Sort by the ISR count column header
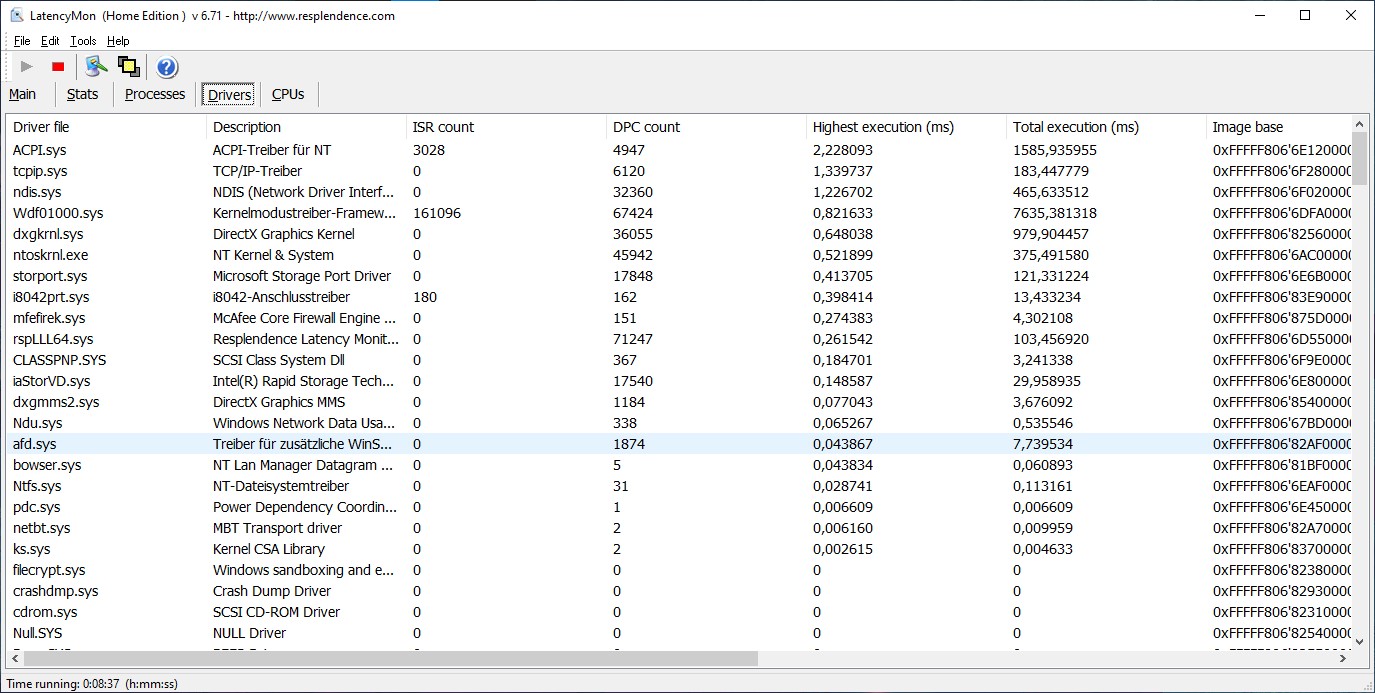Screen dimensions: 1375x693 [x=443, y=127]
